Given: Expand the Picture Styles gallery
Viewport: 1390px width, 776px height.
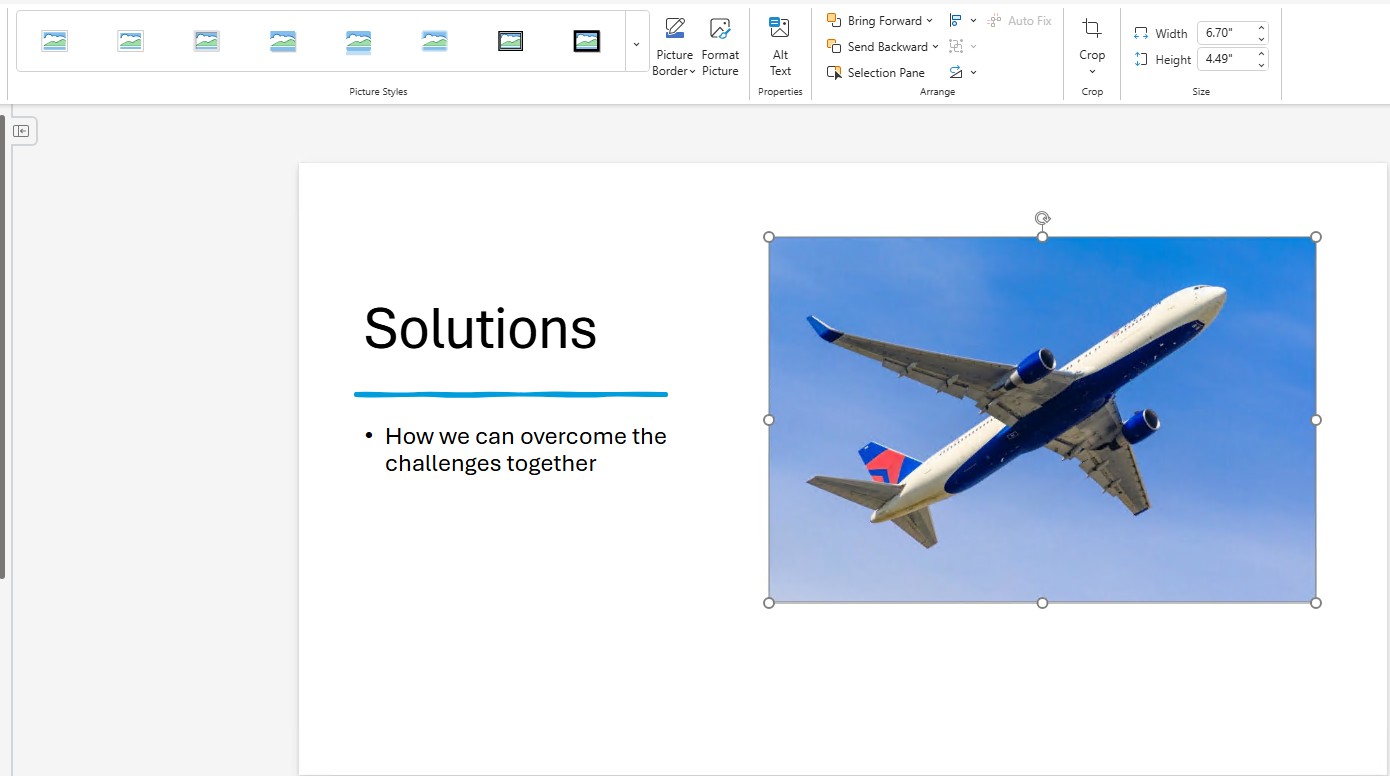Looking at the screenshot, I should tap(636, 44).
